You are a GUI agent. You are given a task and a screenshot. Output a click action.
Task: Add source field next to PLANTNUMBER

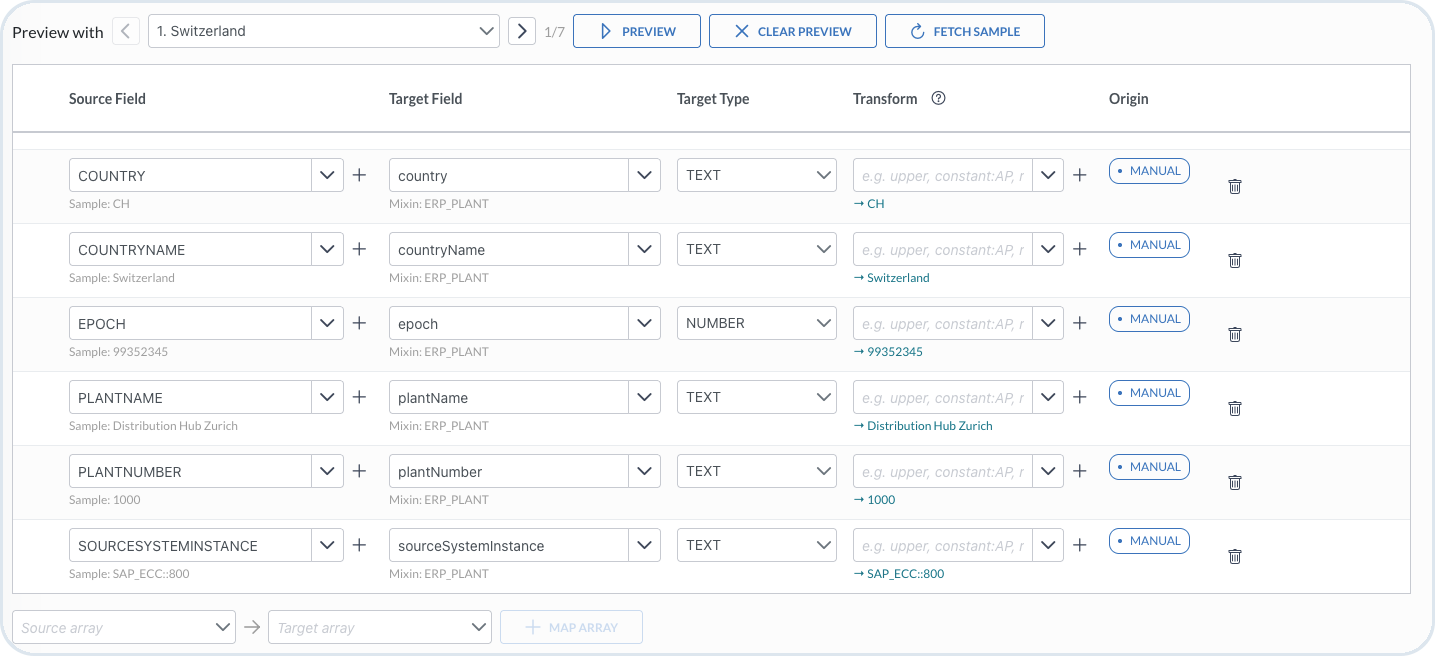click(x=360, y=471)
